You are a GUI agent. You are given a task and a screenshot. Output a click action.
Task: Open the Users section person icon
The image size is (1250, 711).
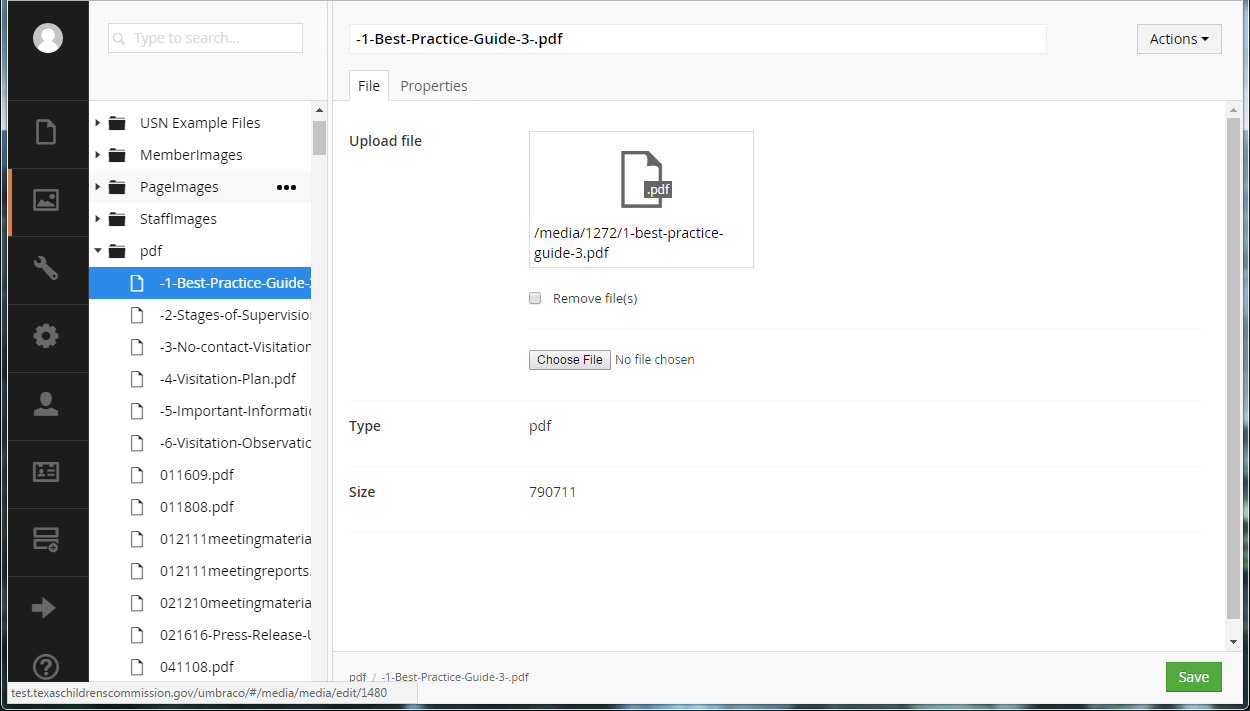46,404
